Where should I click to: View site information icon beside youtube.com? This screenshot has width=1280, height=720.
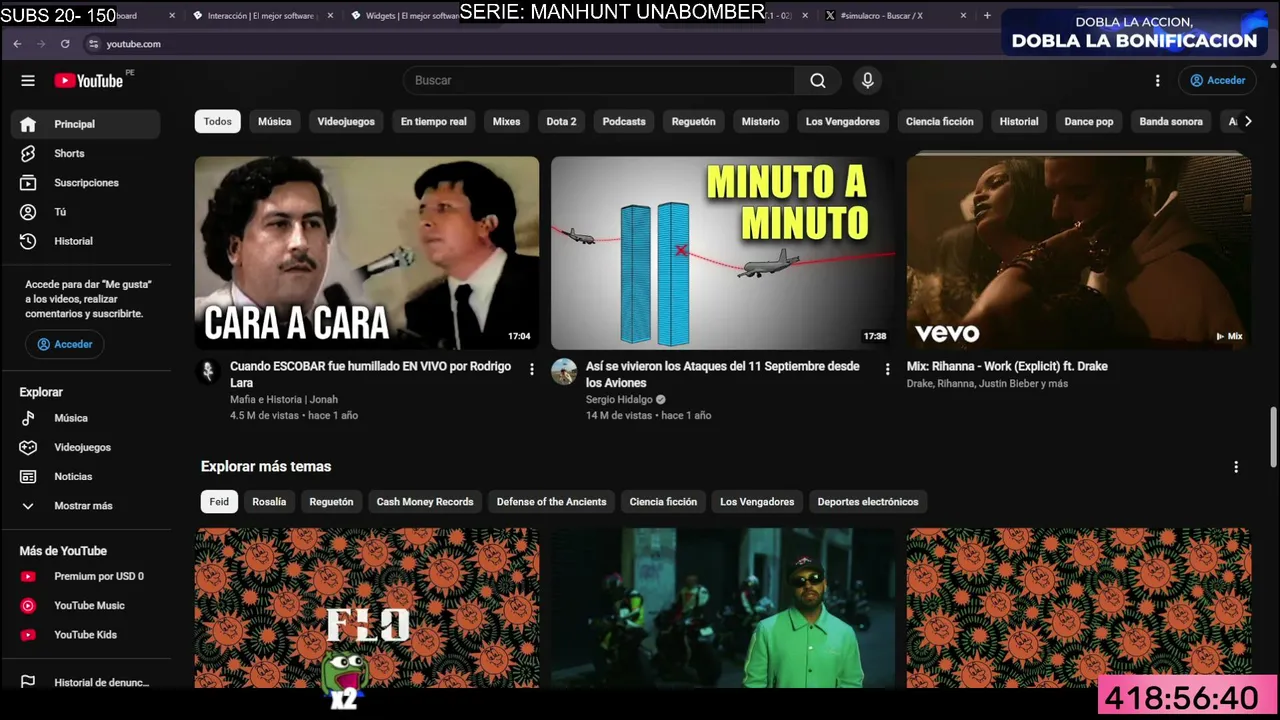tap(93, 44)
